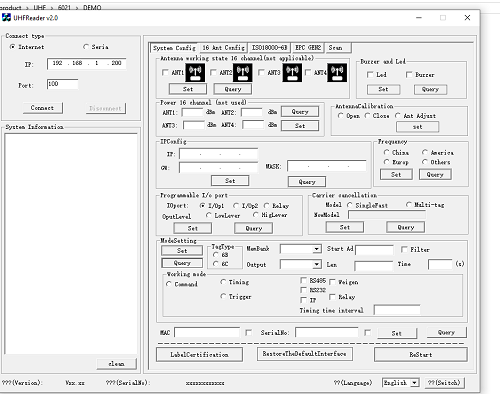The height and width of the screenshot is (394, 500).
Task: Click the ReStart button
Action: coord(421,355)
